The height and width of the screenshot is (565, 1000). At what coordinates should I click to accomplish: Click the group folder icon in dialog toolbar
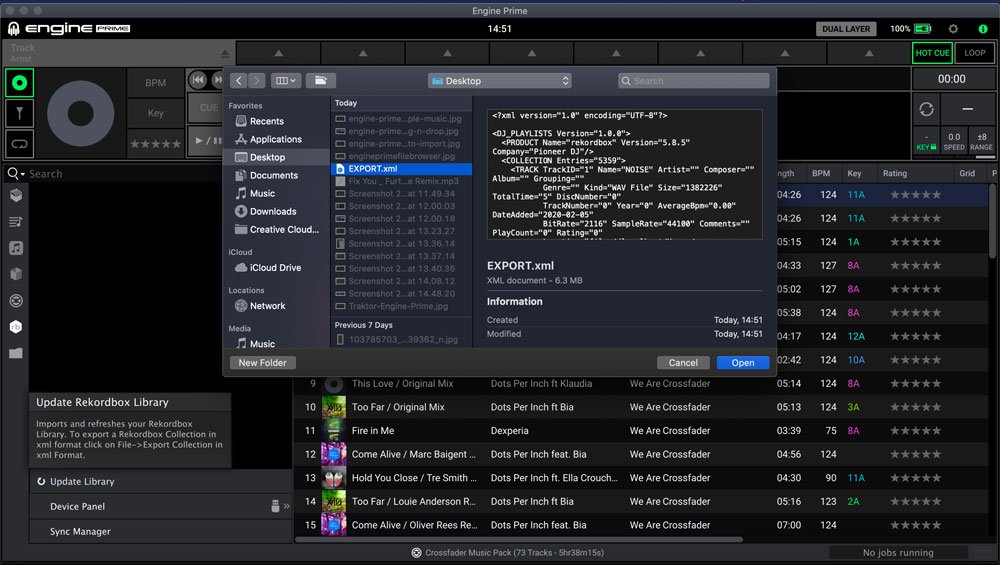pyautogui.click(x=321, y=80)
